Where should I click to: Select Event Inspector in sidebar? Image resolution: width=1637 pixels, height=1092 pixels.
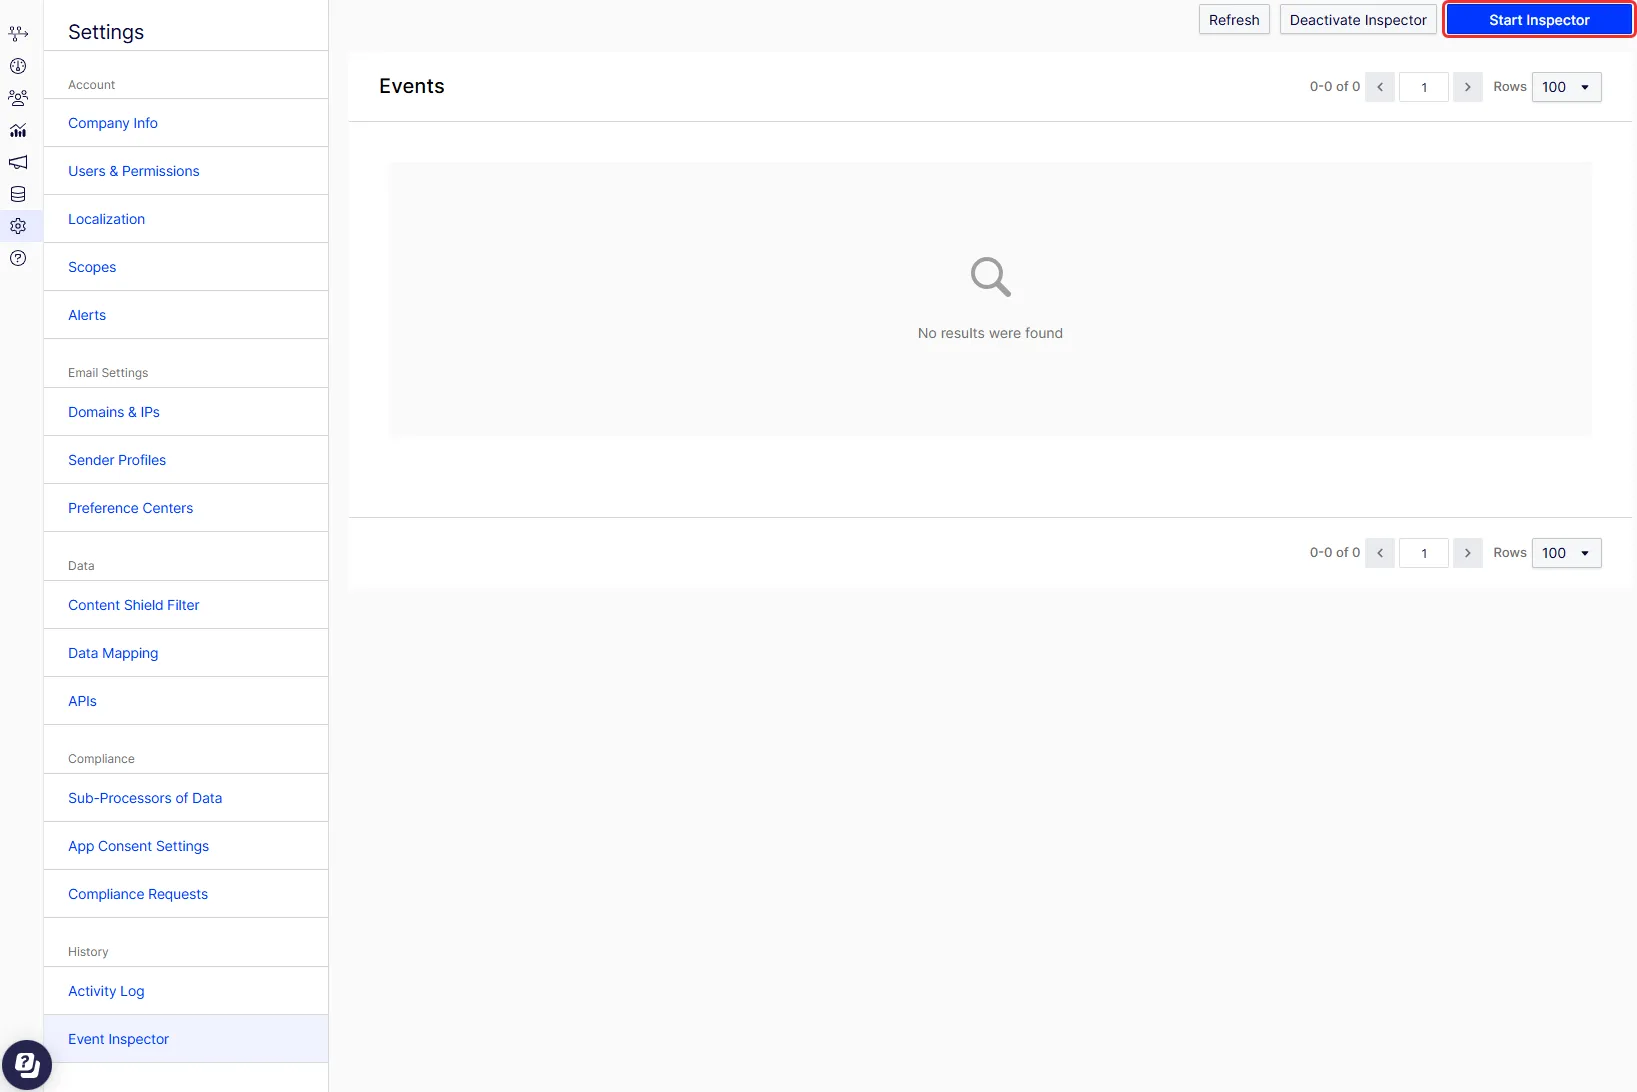[x=186, y=1039]
